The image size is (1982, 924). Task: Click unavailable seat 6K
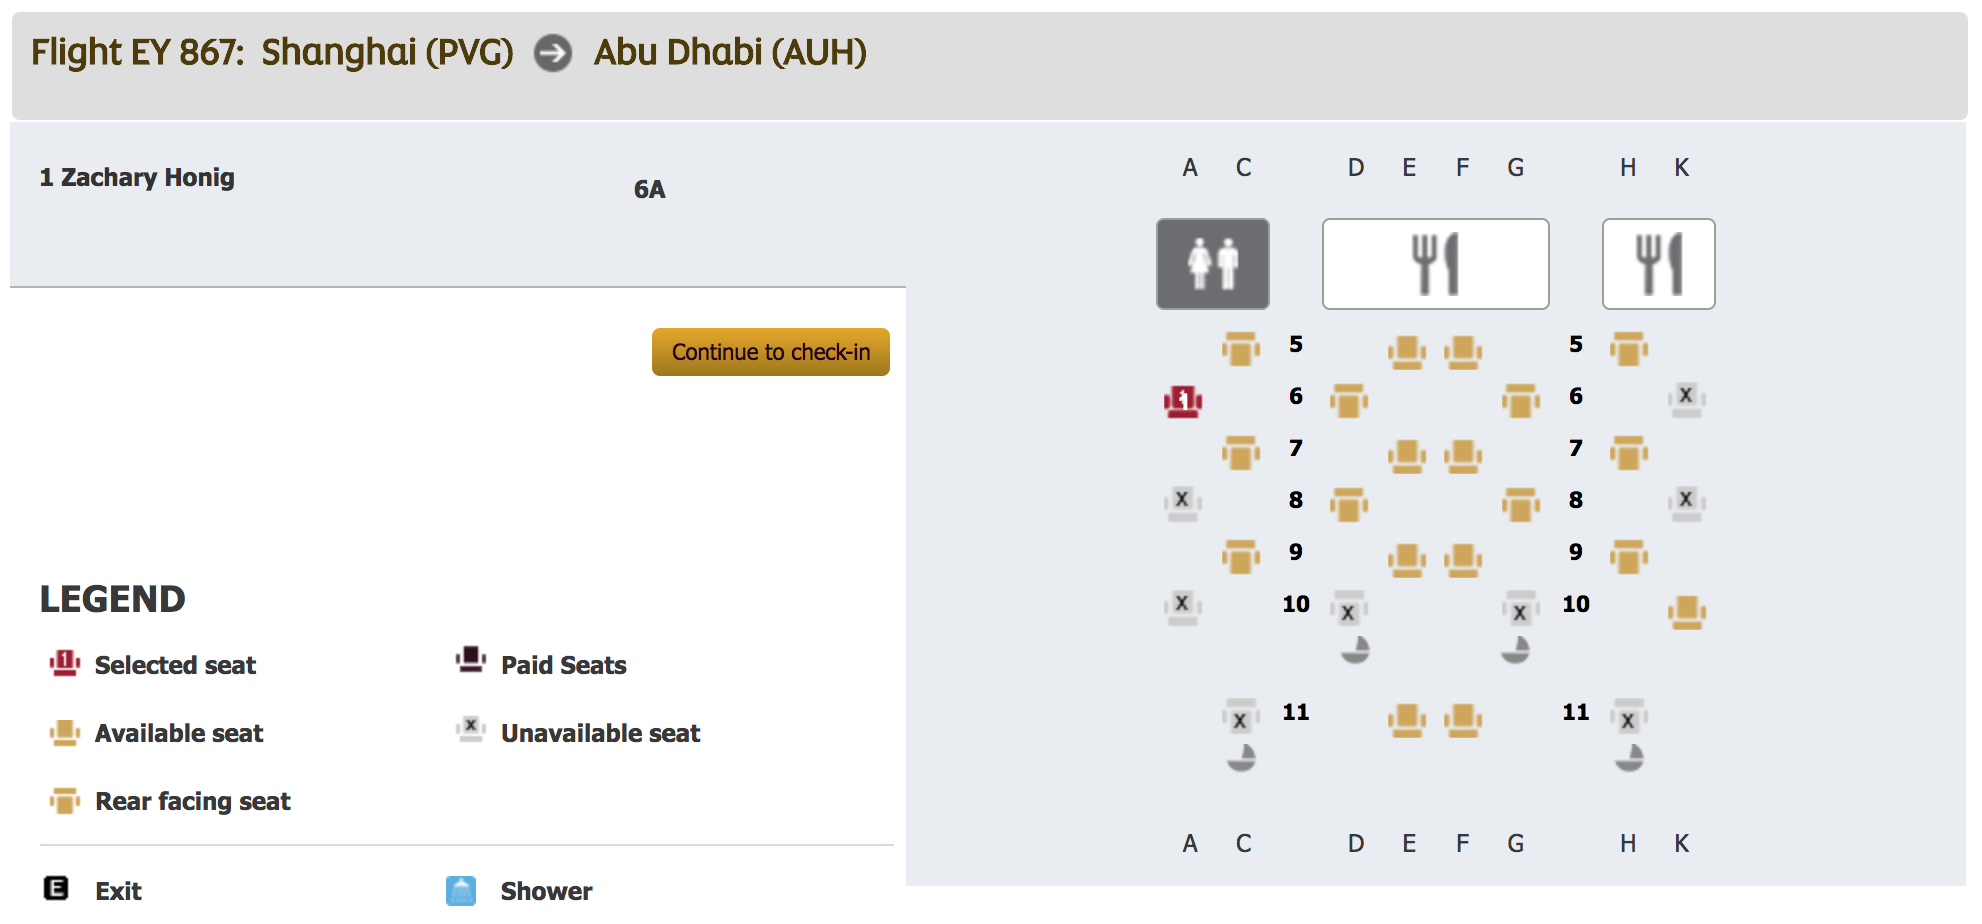pyautogui.click(x=1686, y=398)
